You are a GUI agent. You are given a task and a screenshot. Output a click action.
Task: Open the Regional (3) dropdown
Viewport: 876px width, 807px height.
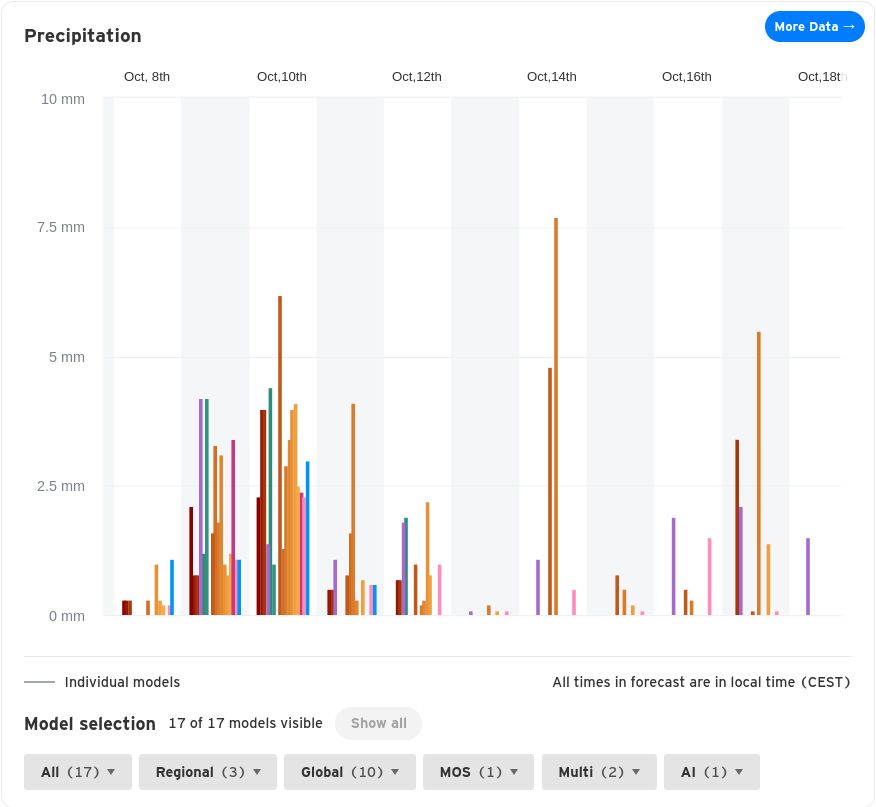[208, 772]
